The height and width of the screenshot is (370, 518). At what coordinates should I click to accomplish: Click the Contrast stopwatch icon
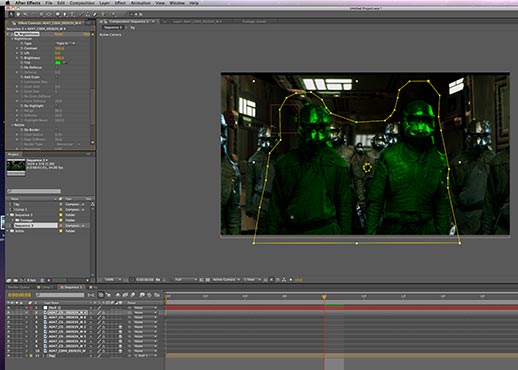pos(22,48)
